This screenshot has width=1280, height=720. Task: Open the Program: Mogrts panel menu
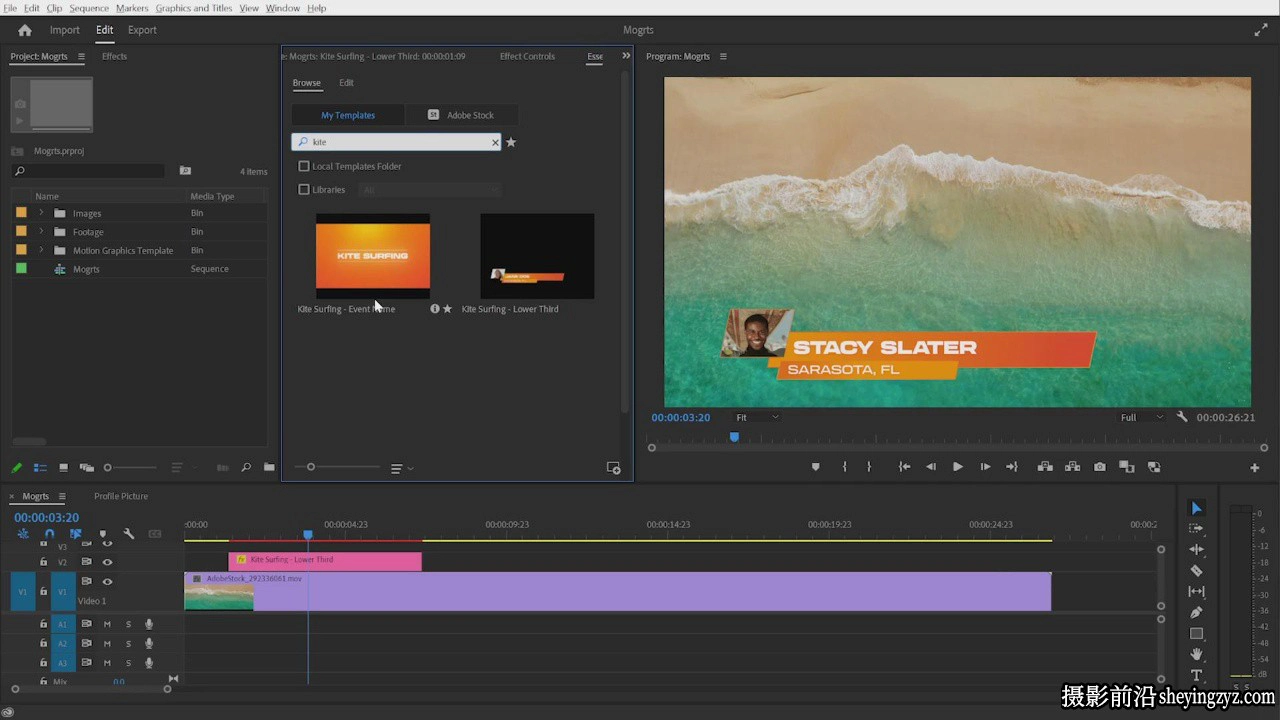coord(723,56)
